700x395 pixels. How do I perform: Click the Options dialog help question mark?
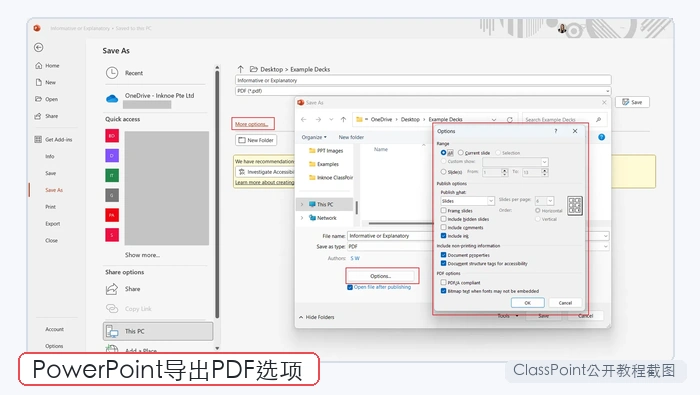click(x=556, y=131)
